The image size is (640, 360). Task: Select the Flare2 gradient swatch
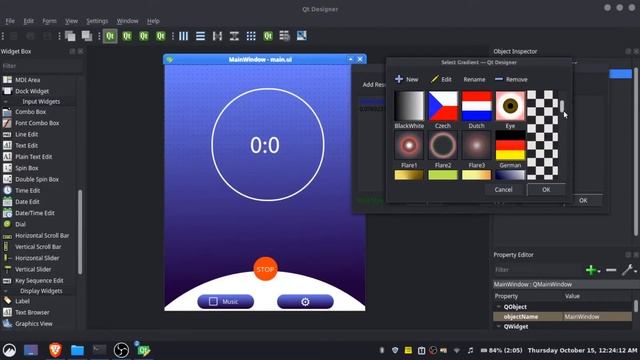click(443, 145)
